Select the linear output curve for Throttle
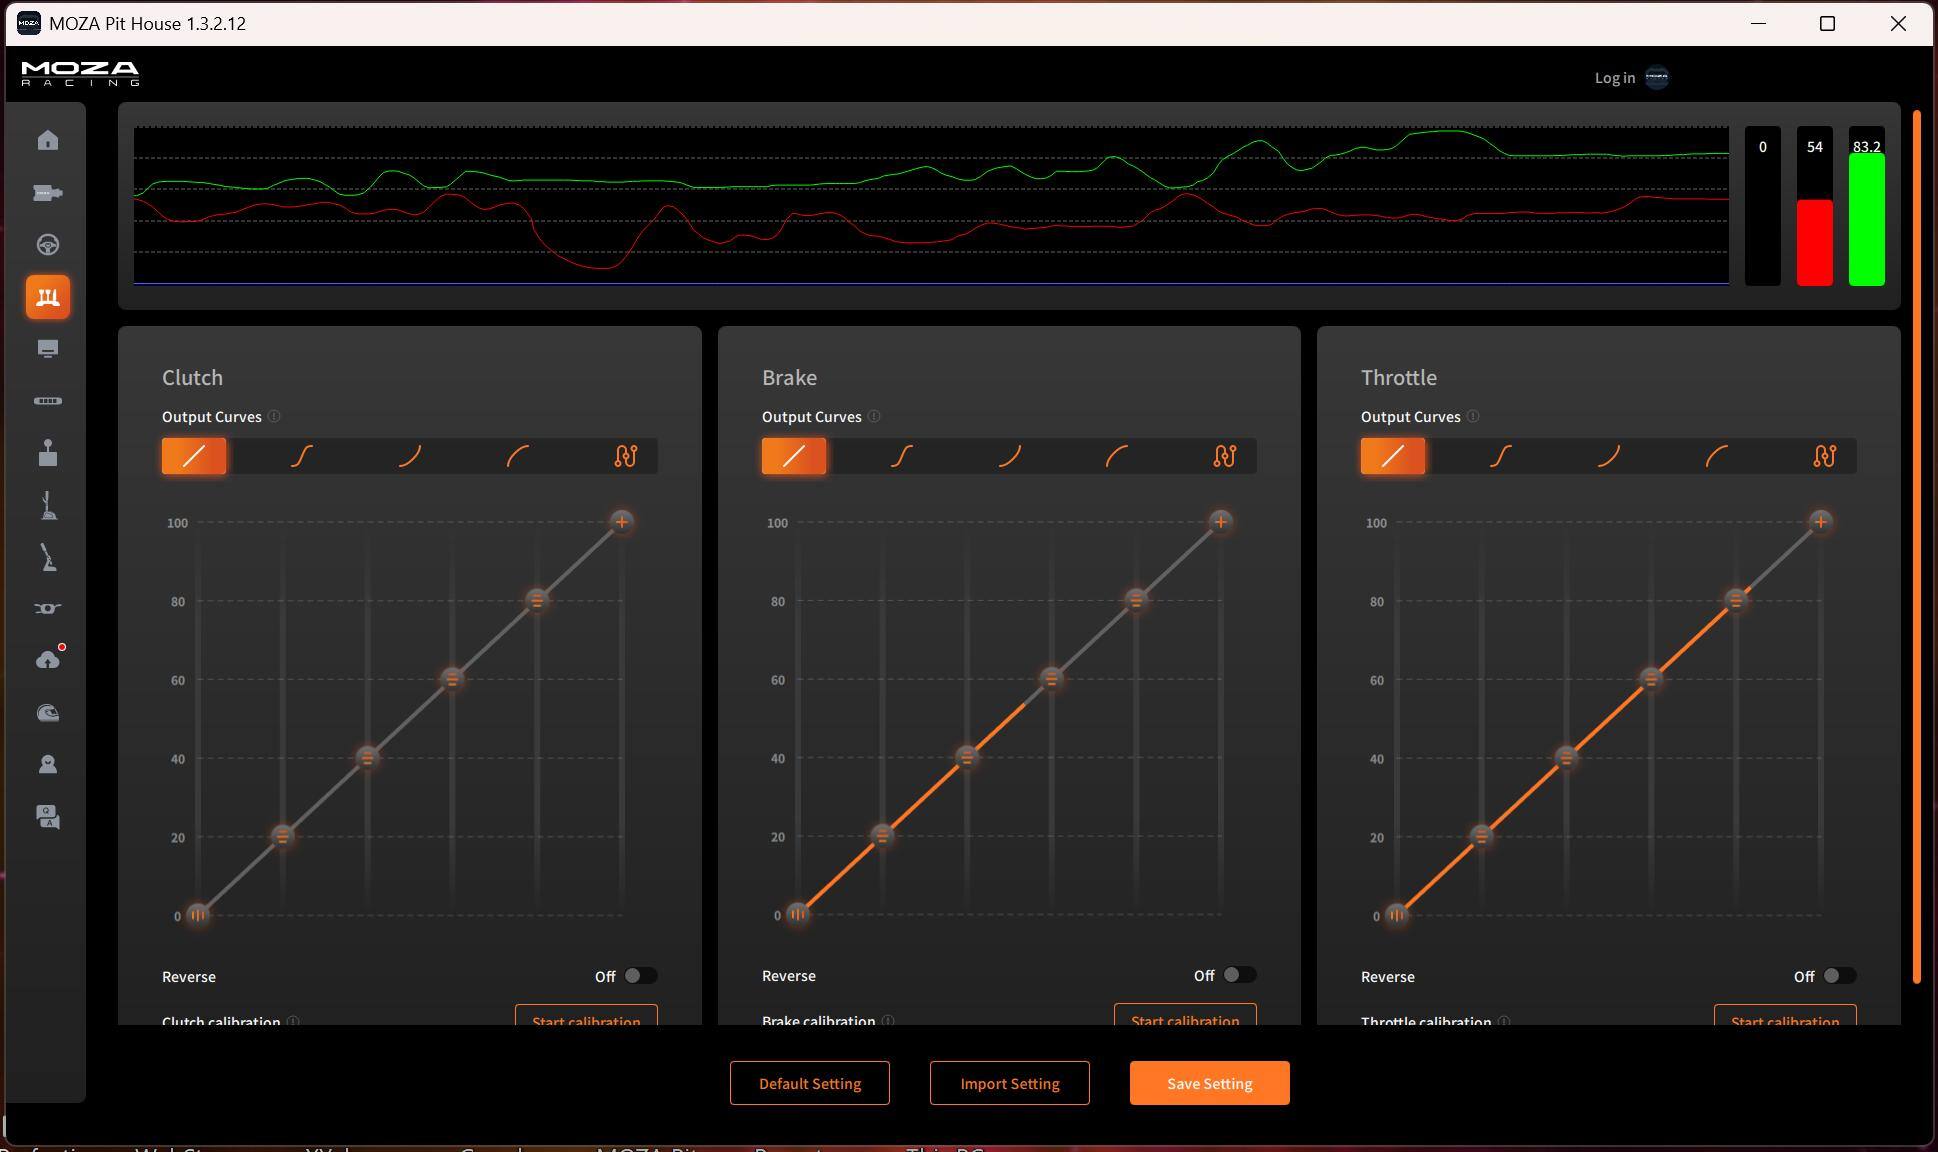The image size is (1938, 1152). coord(1392,456)
